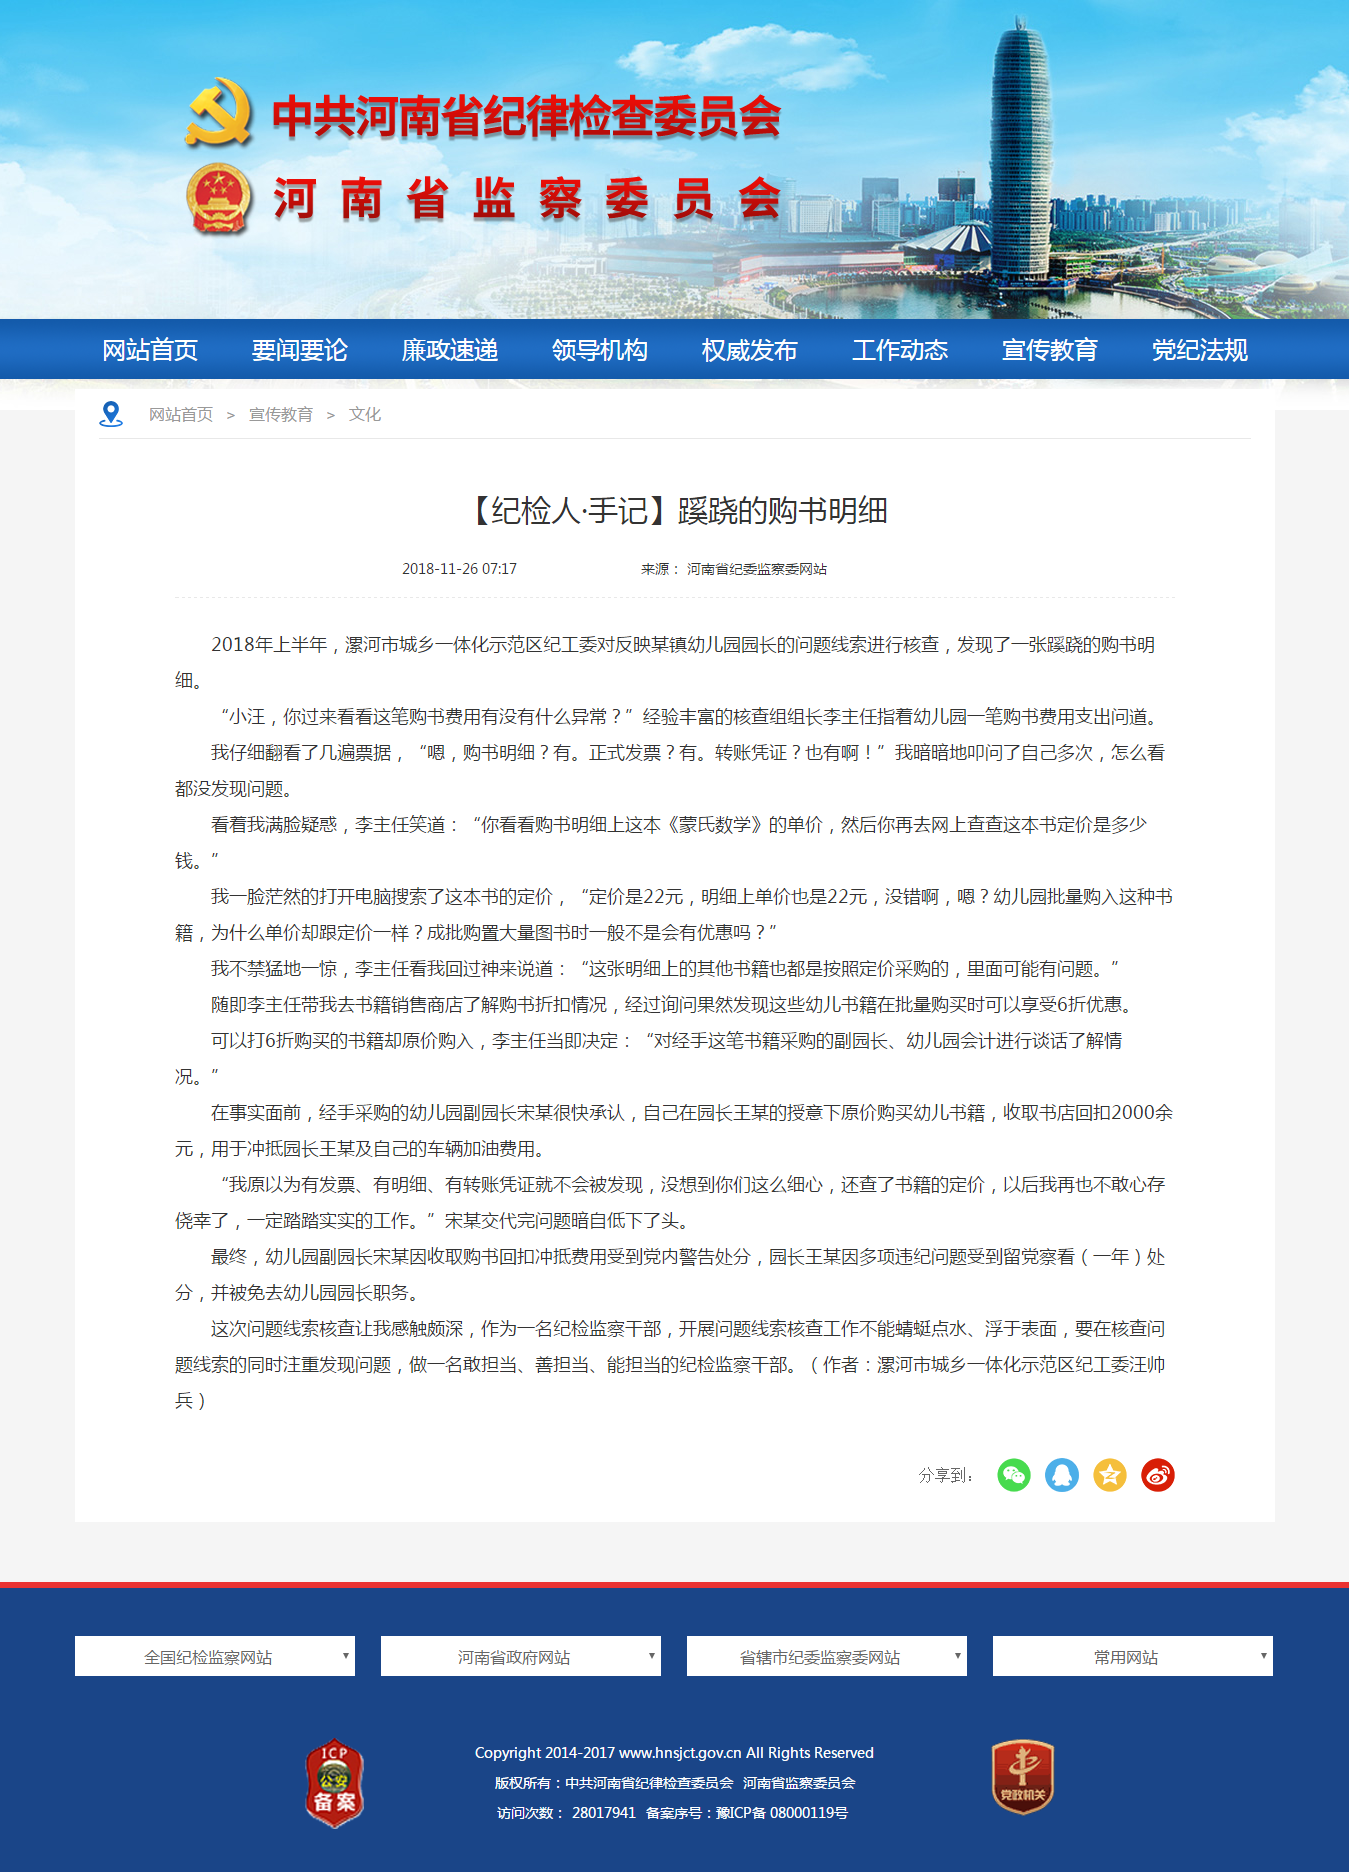This screenshot has width=1349, height=1872.
Task: Expand the 省辖市纪委监察委网站 dropdown
Action: 827,1656
